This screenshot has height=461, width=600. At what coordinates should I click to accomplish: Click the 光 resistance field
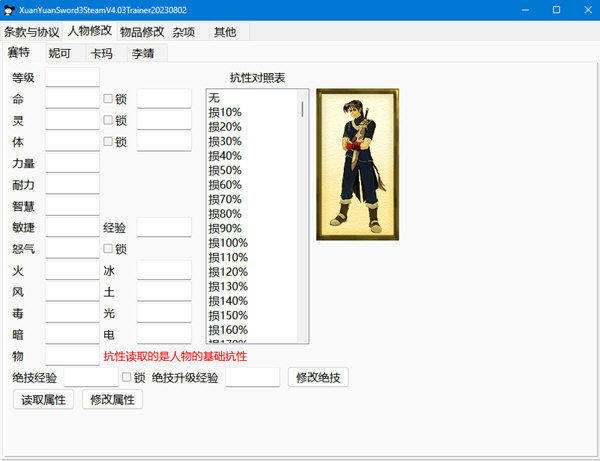pyautogui.click(x=164, y=313)
